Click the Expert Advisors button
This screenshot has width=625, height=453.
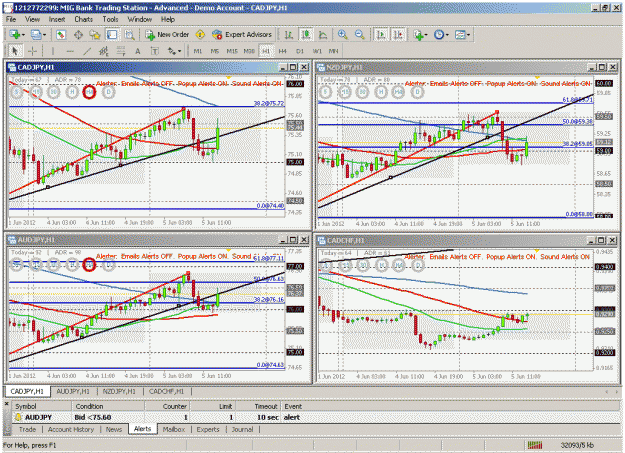(242, 35)
